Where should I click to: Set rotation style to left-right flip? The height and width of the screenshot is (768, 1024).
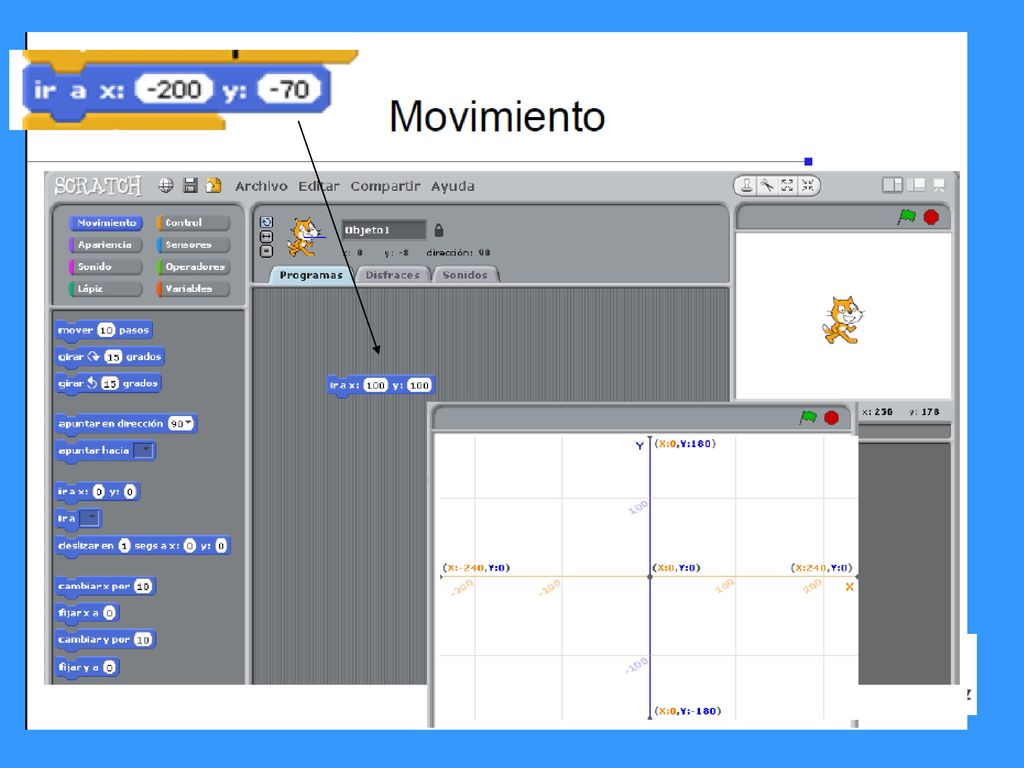(x=266, y=236)
